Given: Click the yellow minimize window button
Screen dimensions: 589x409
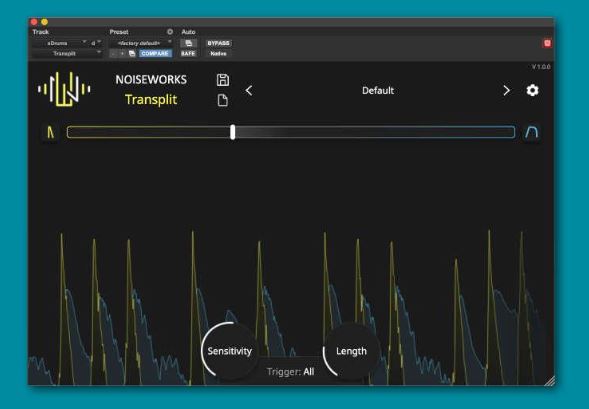Looking at the screenshot, I should [x=45, y=22].
